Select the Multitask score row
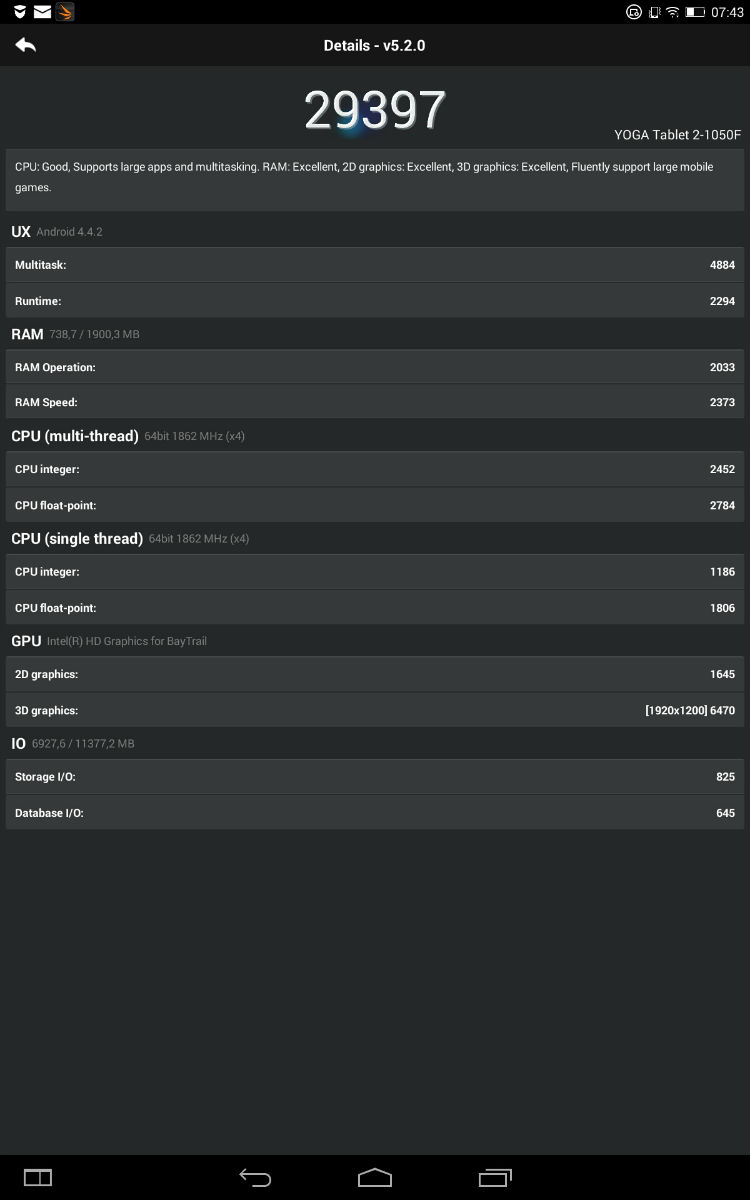The width and height of the screenshot is (750, 1200). (375, 265)
